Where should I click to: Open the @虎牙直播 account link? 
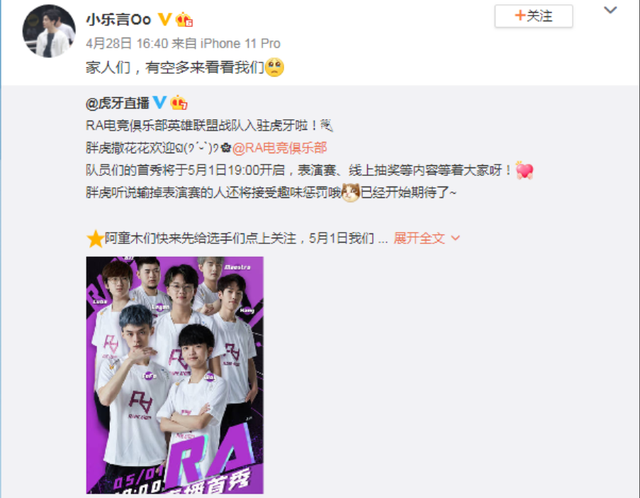coord(118,103)
